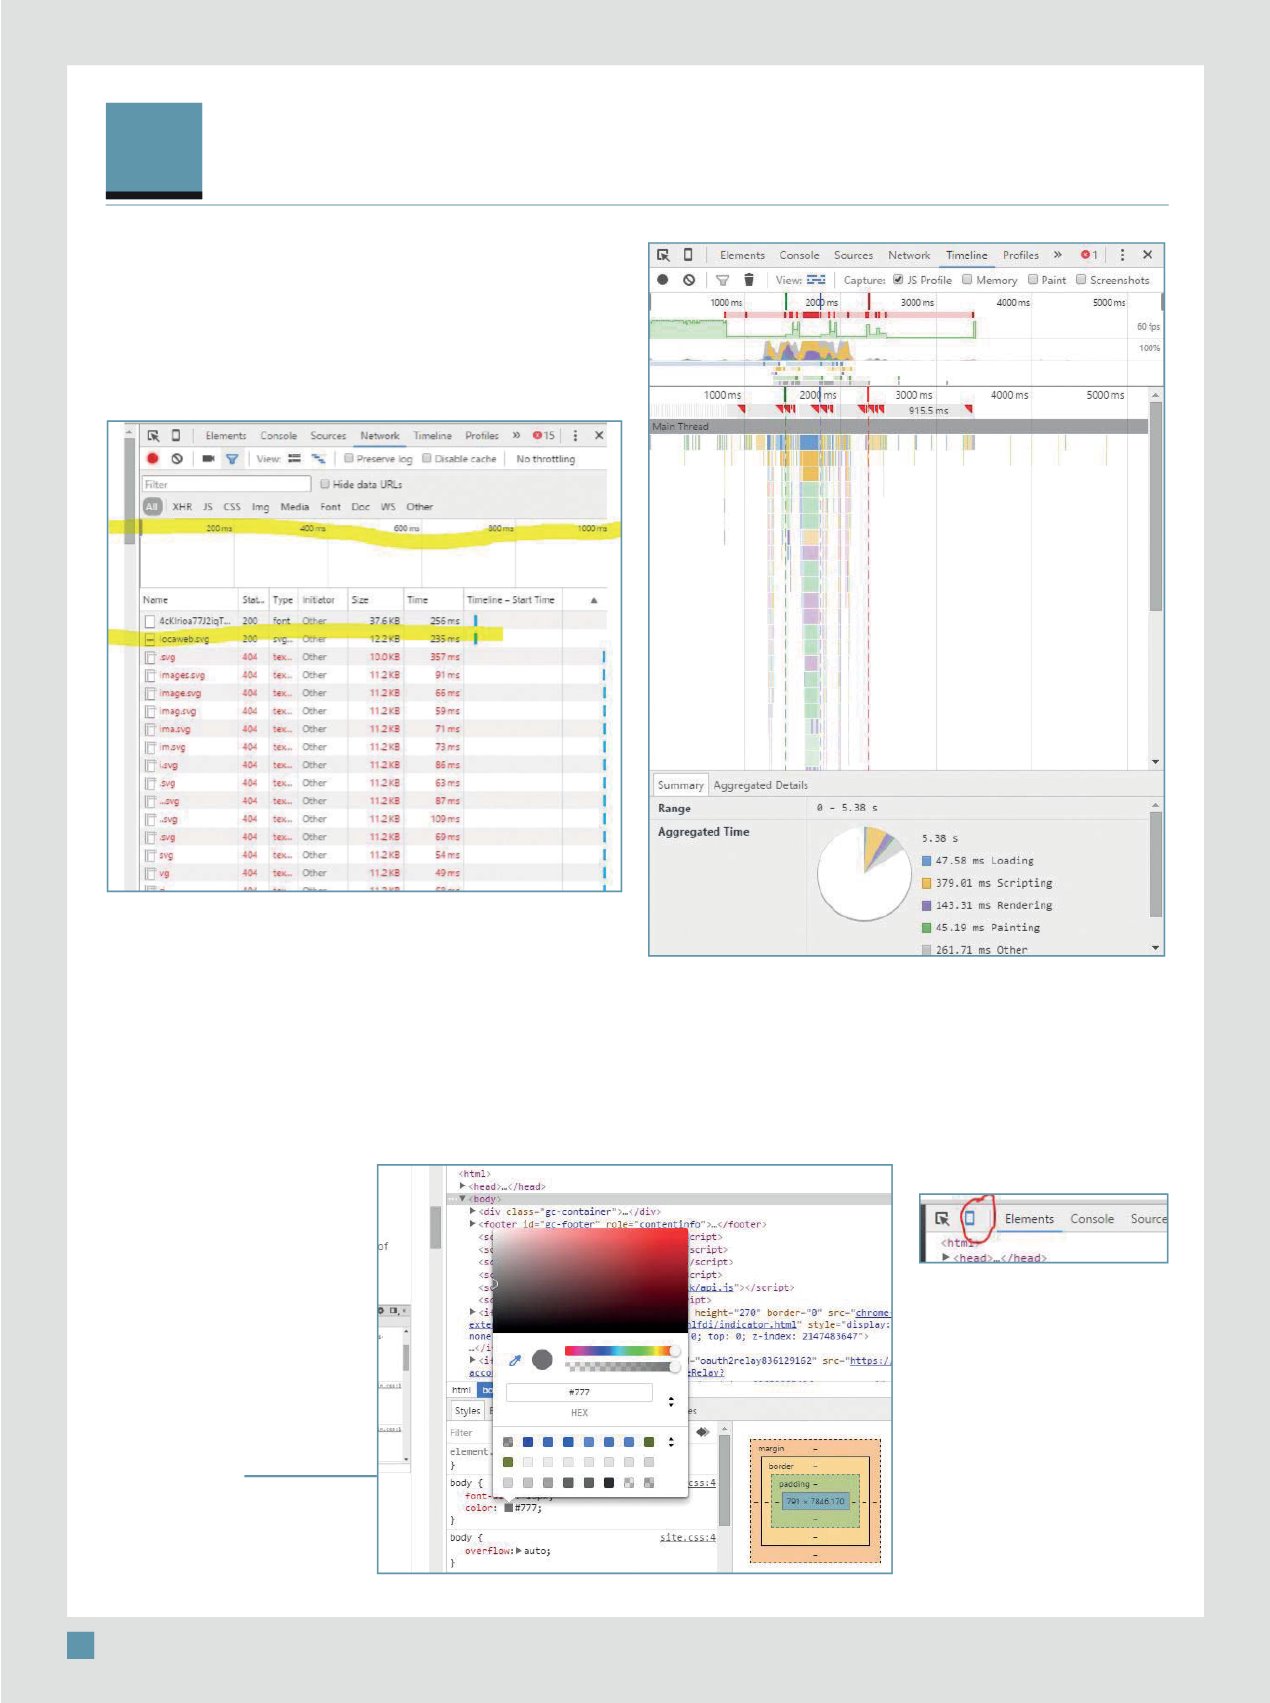This screenshot has height=1703, width=1270.
Task: Click inspect icon in small Elements snippet
Action: (x=942, y=1219)
